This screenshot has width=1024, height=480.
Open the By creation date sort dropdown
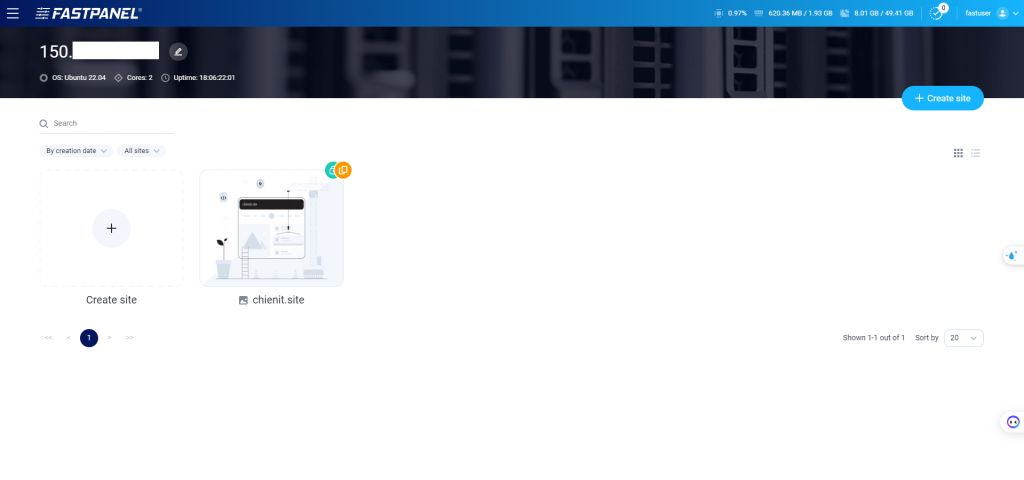[76, 151]
